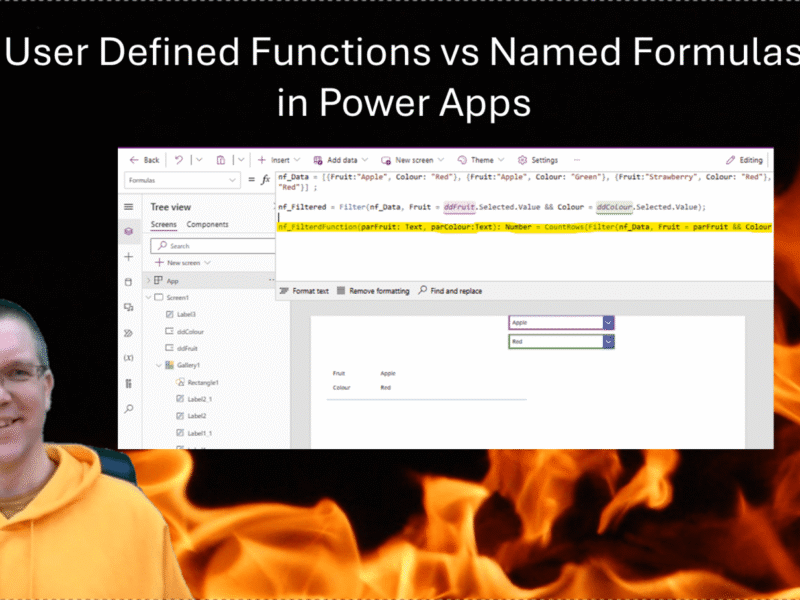Go back with the Back arrow button

(144, 160)
